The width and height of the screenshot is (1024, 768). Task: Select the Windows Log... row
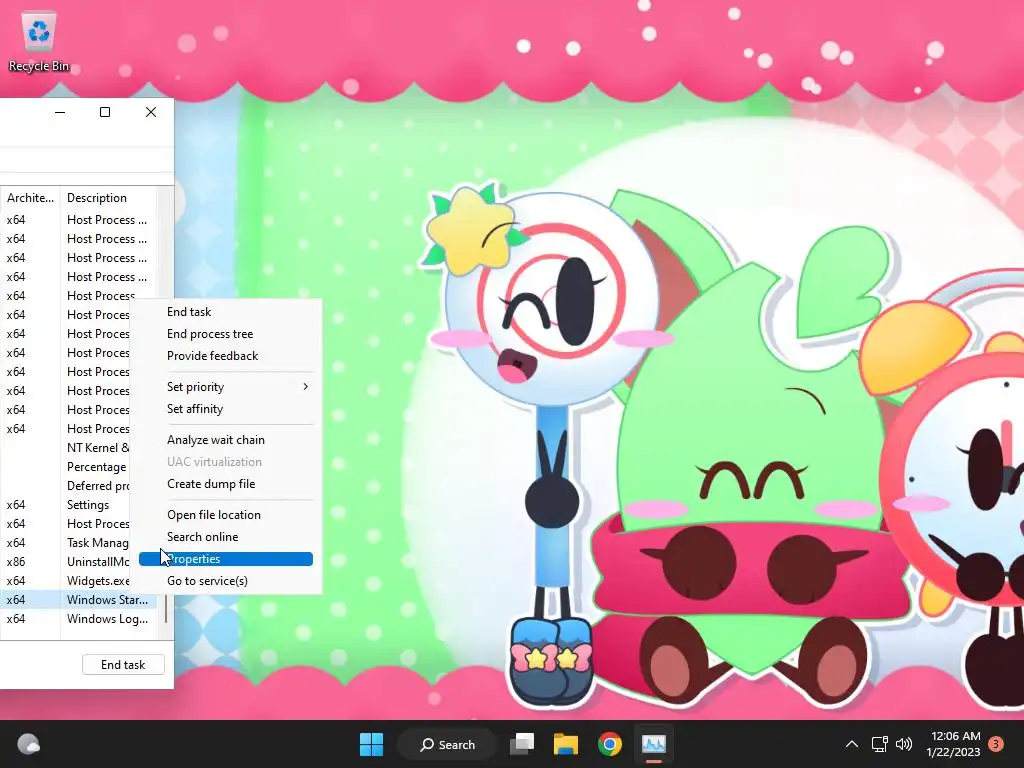[x=78, y=618]
